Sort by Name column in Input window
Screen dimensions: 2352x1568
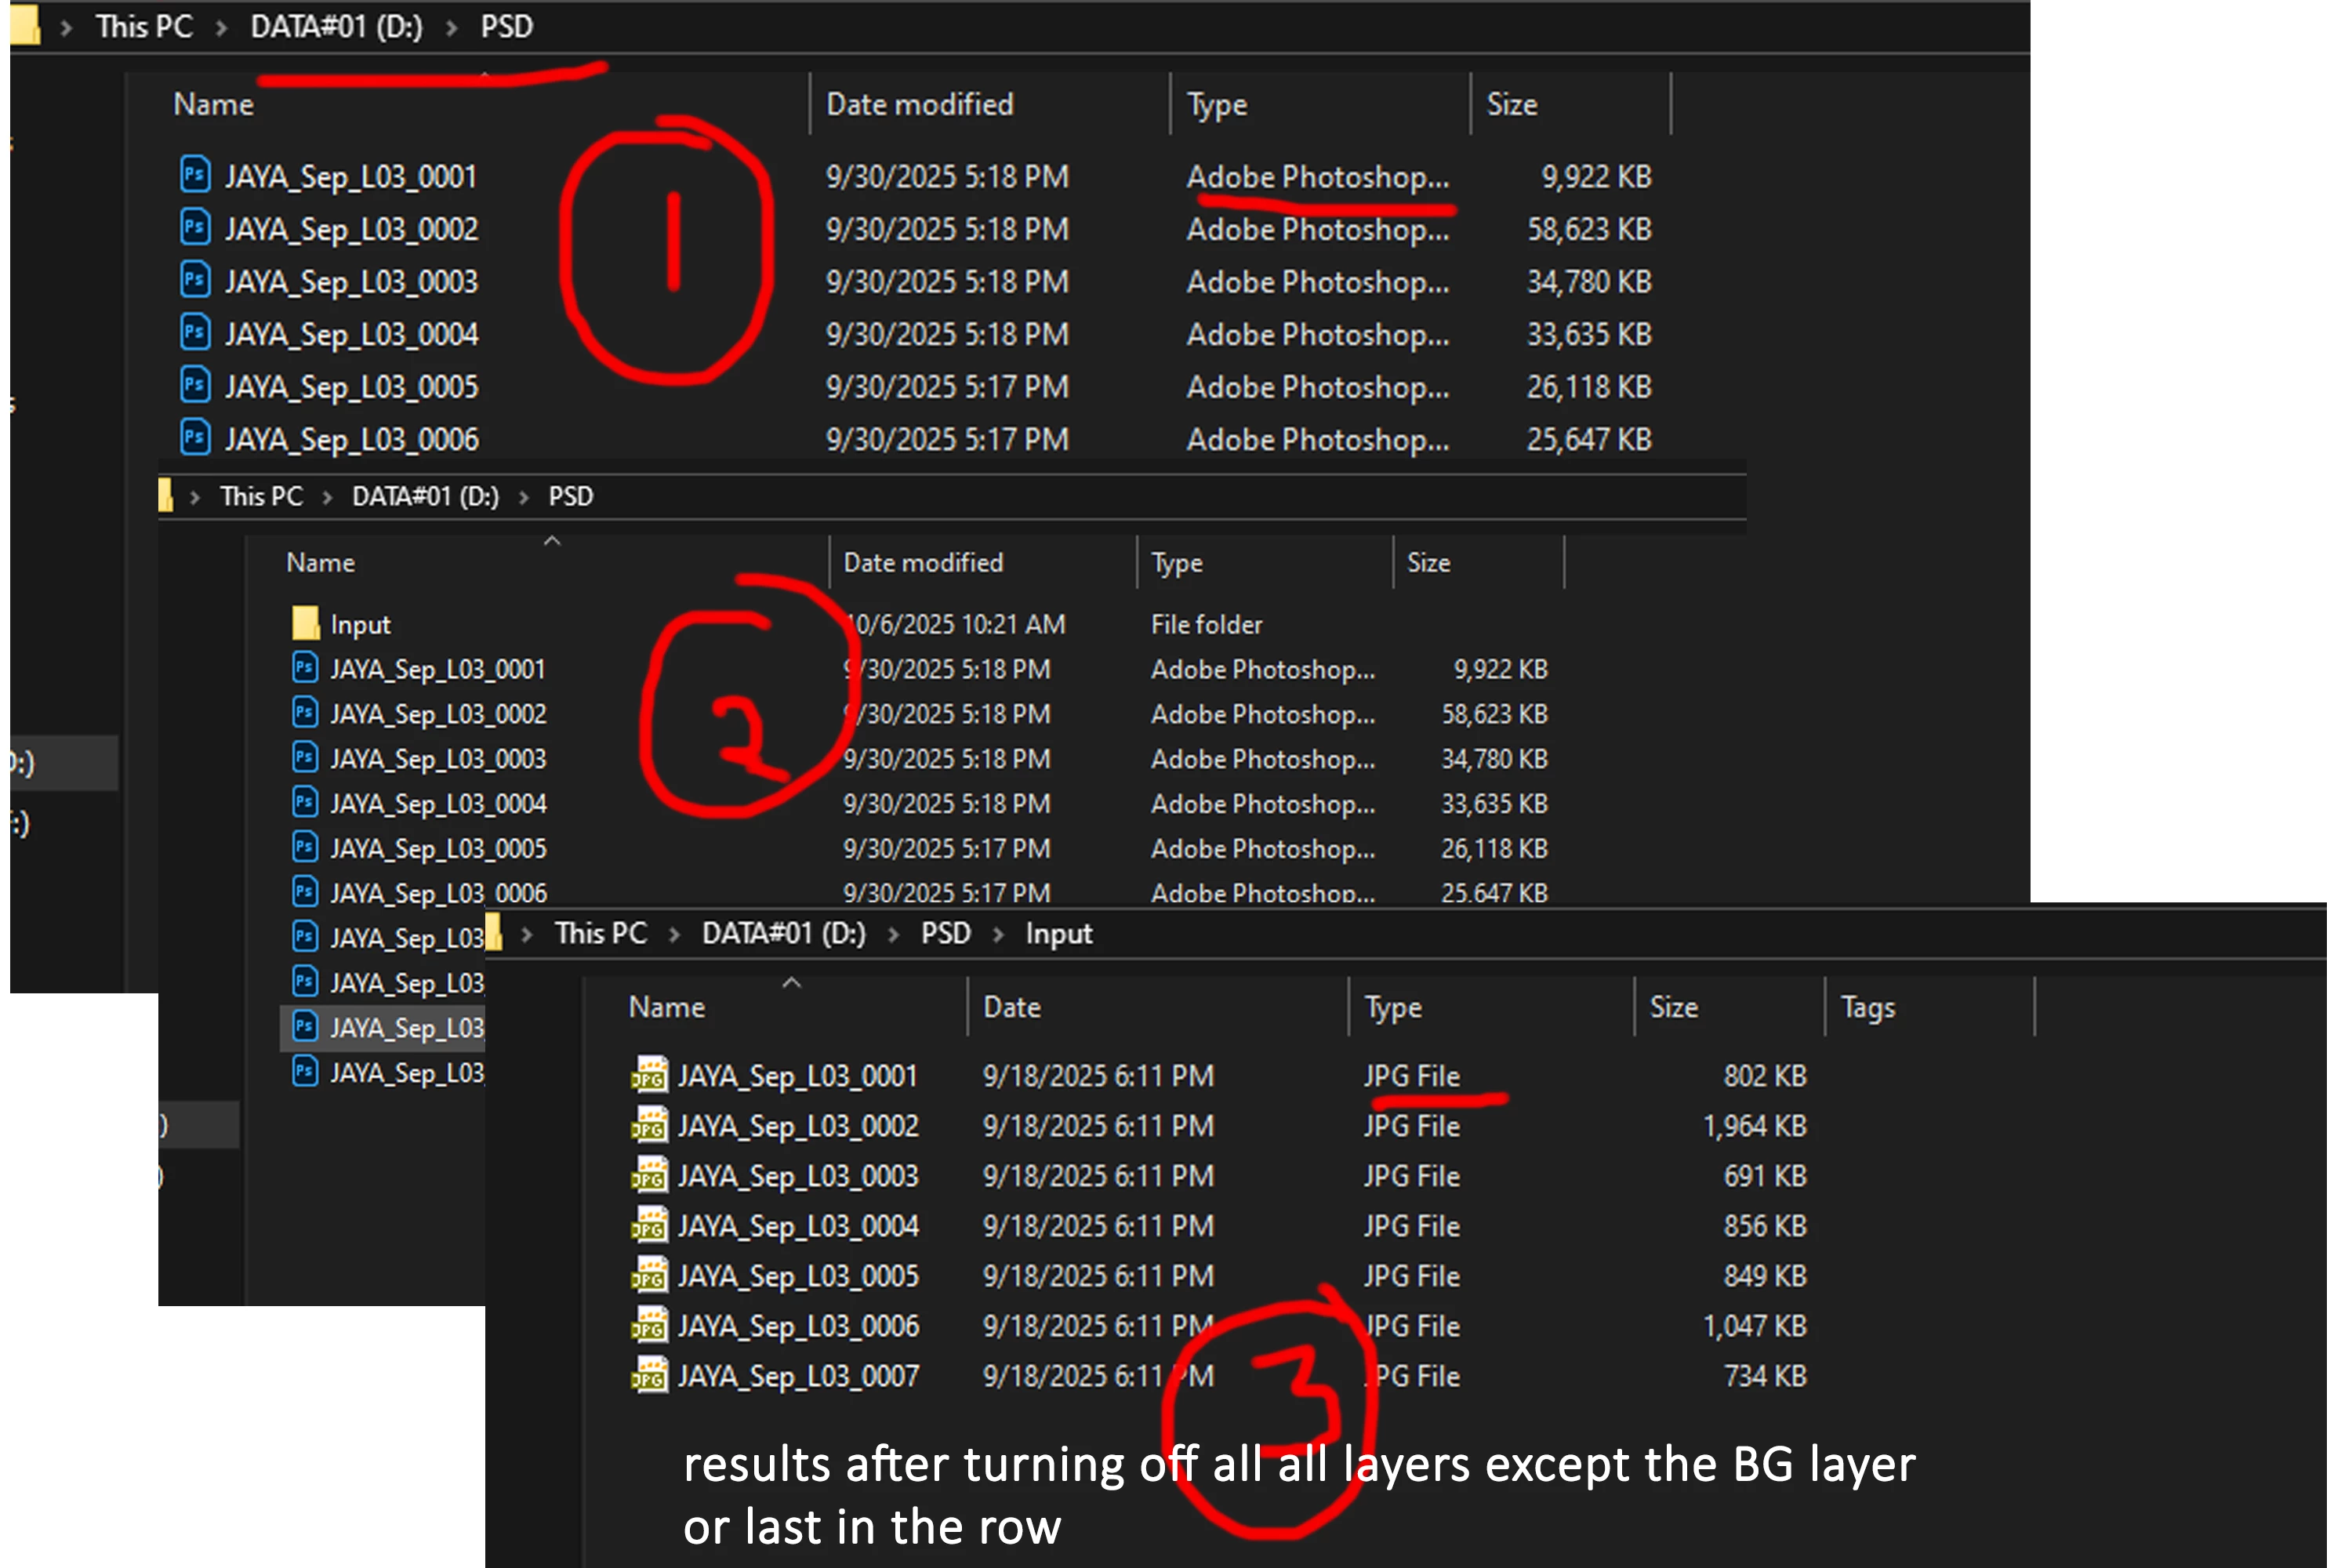667,1007
